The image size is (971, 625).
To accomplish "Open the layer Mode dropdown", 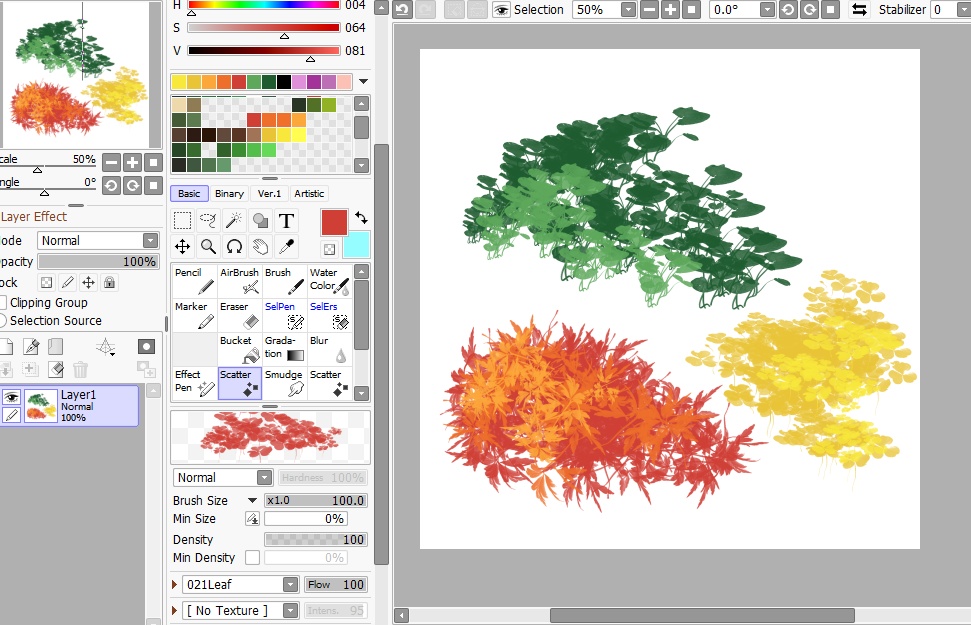I will click(152, 240).
